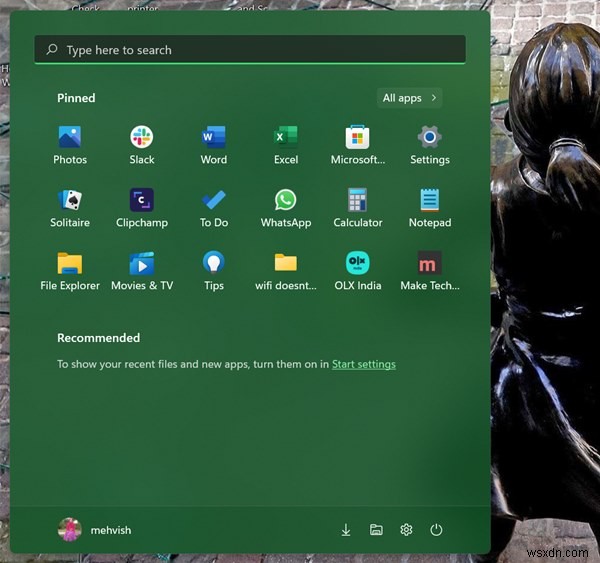The width and height of the screenshot is (600, 563).
Task: Open the Microsoft Store app
Action: 357,145
